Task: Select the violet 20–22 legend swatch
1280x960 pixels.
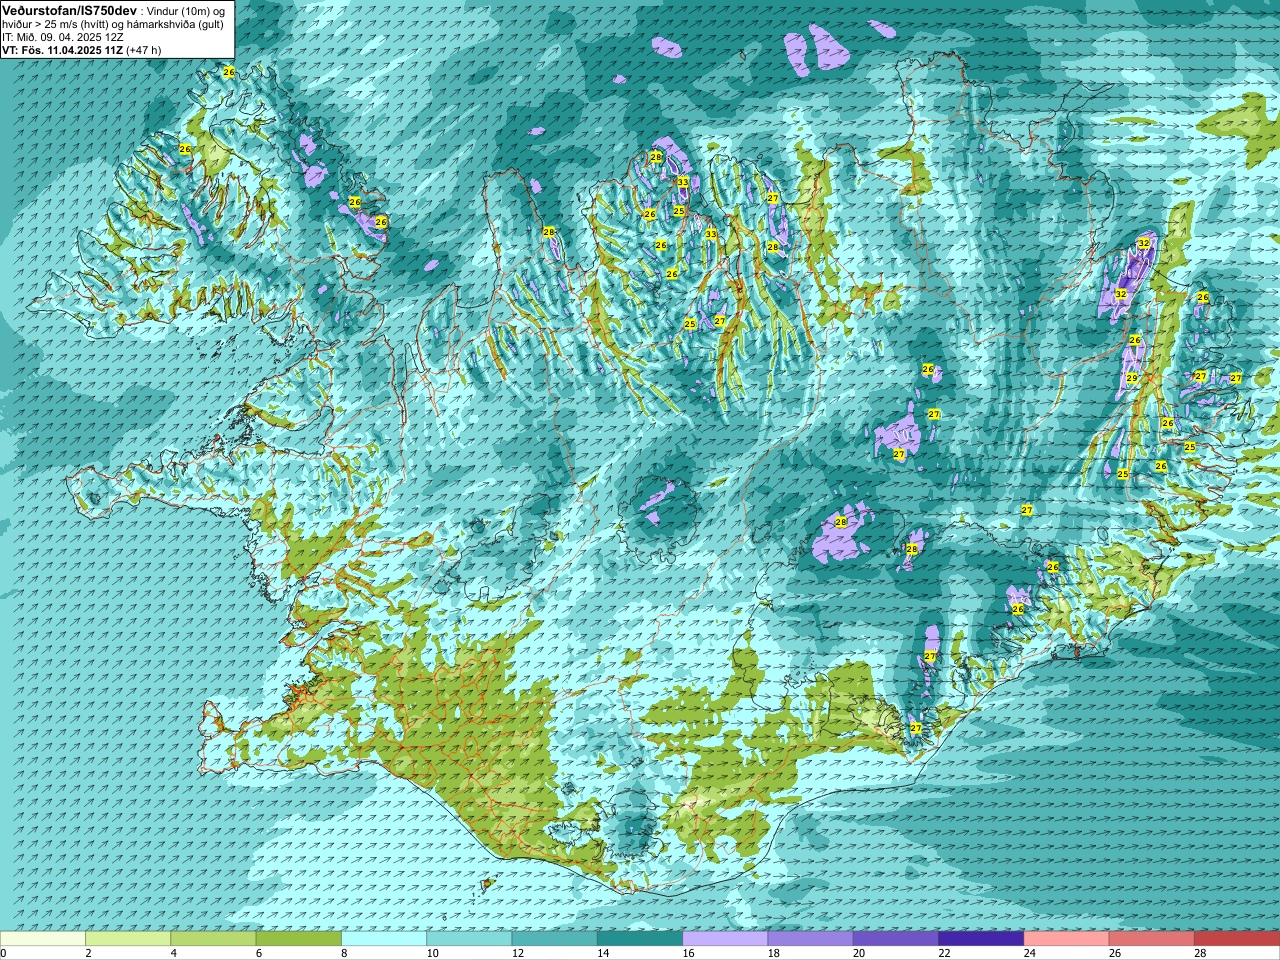Action: point(896,939)
